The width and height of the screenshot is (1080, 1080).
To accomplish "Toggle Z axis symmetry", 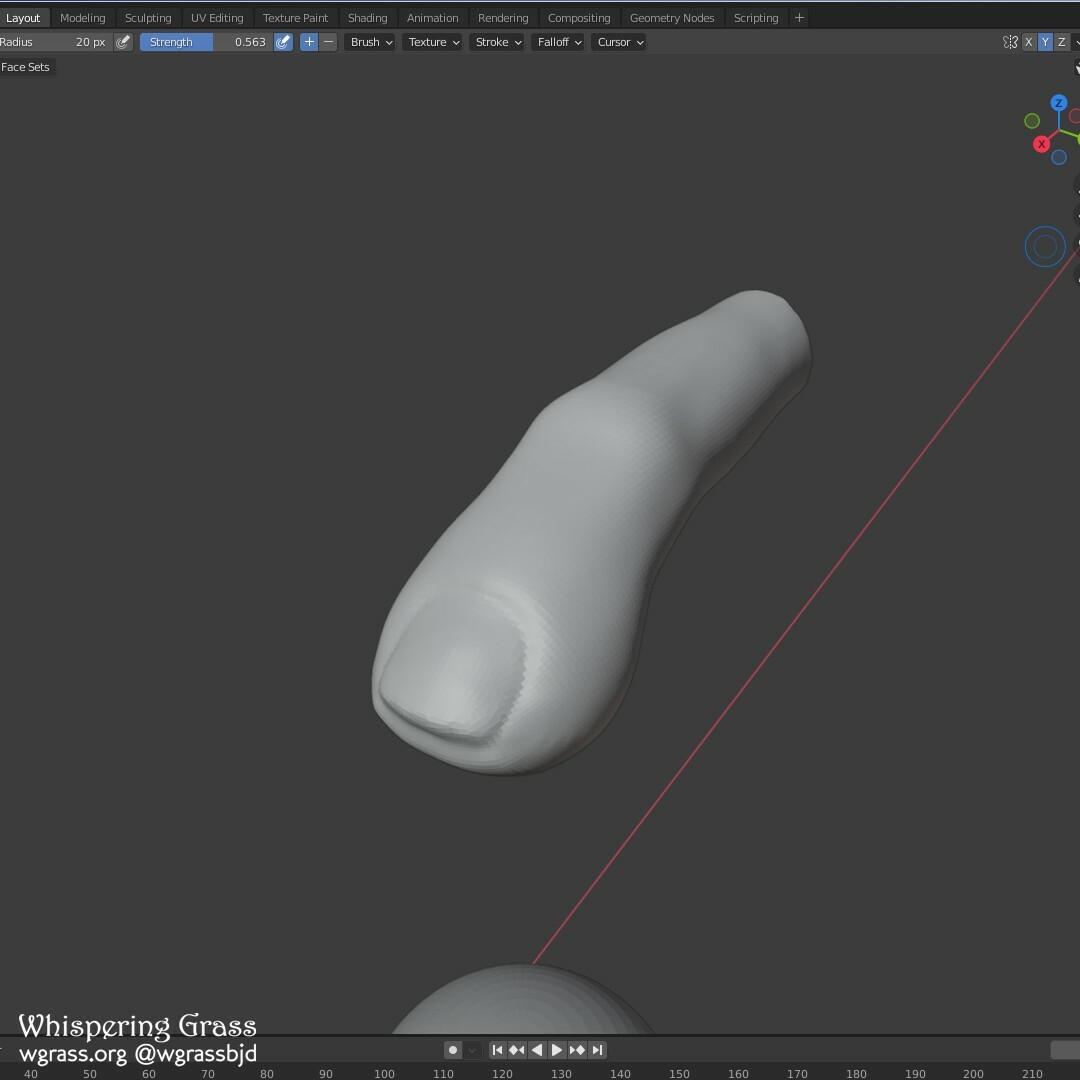I will 1061,42.
